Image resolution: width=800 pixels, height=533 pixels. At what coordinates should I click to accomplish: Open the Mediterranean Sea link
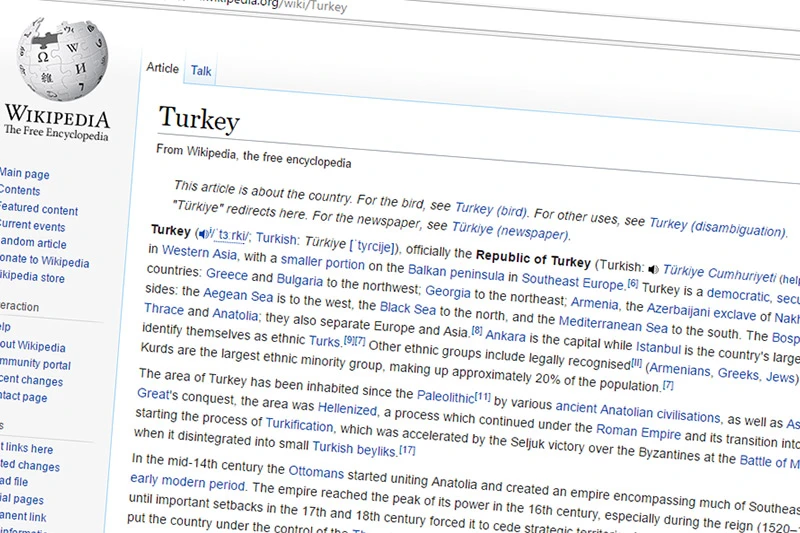[x=613, y=323]
